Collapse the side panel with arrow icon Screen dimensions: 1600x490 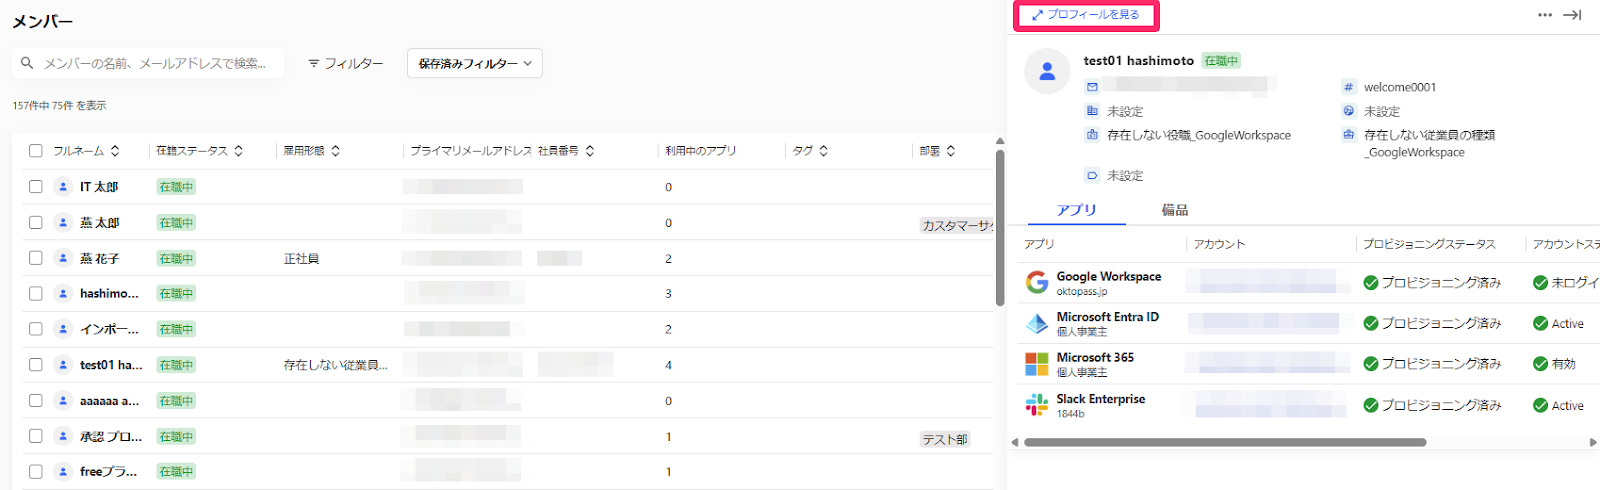[x=1572, y=15]
